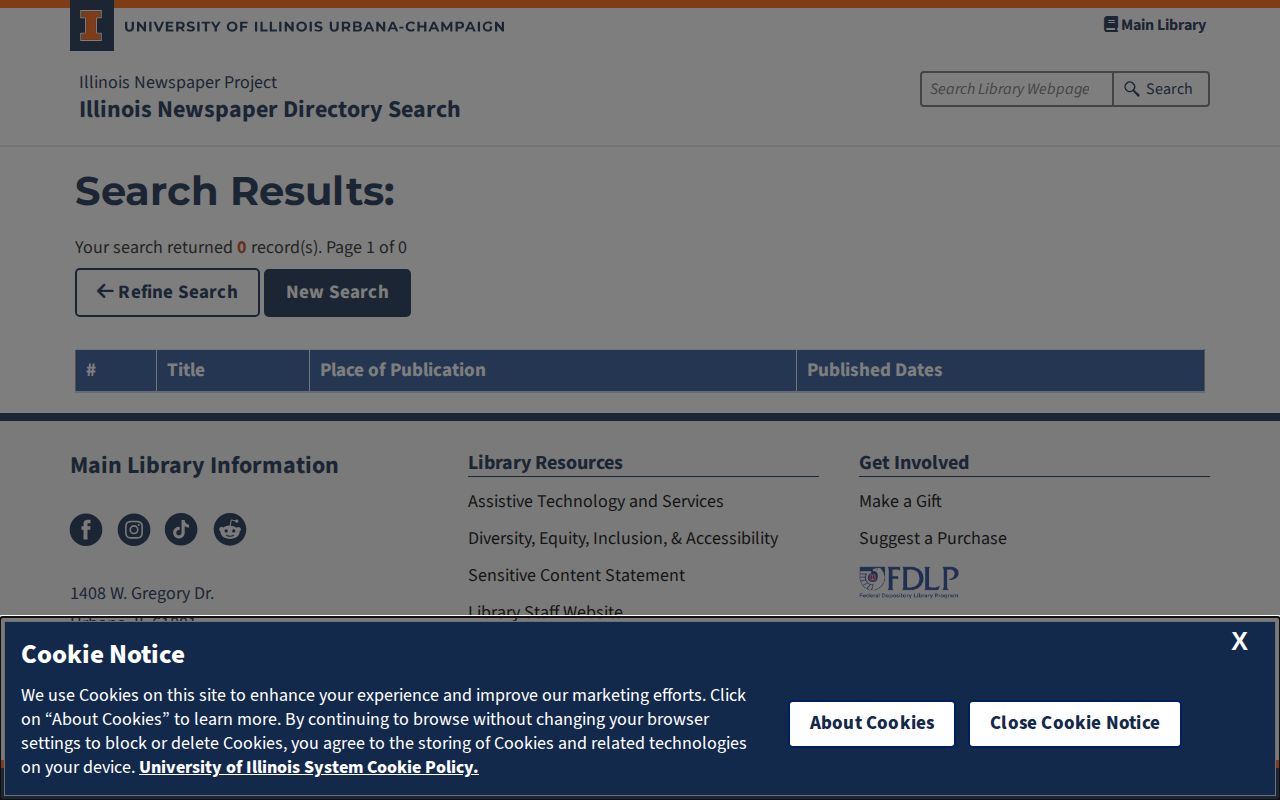Viewport: 1280px width, 800px height.
Task: Click the FDLP logo
Action: point(909,582)
